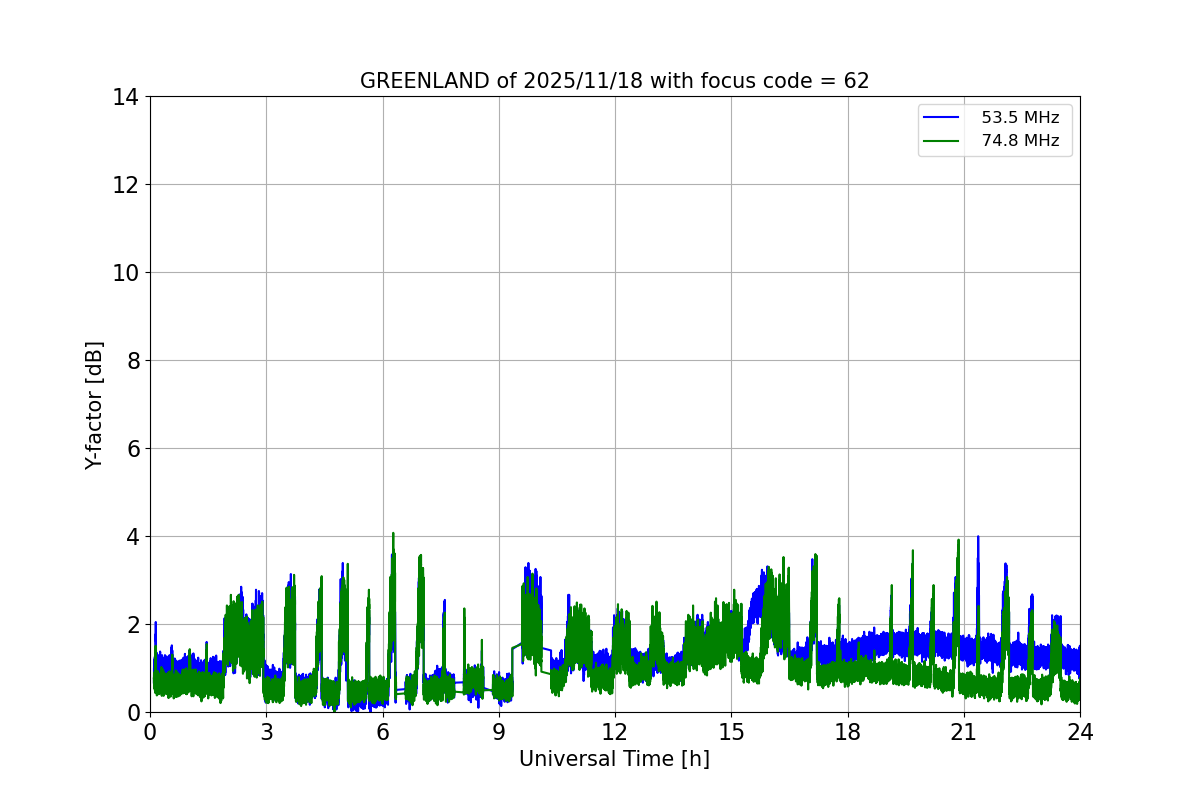Click the green line sample in legend

pyautogui.click(x=943, y=141)
